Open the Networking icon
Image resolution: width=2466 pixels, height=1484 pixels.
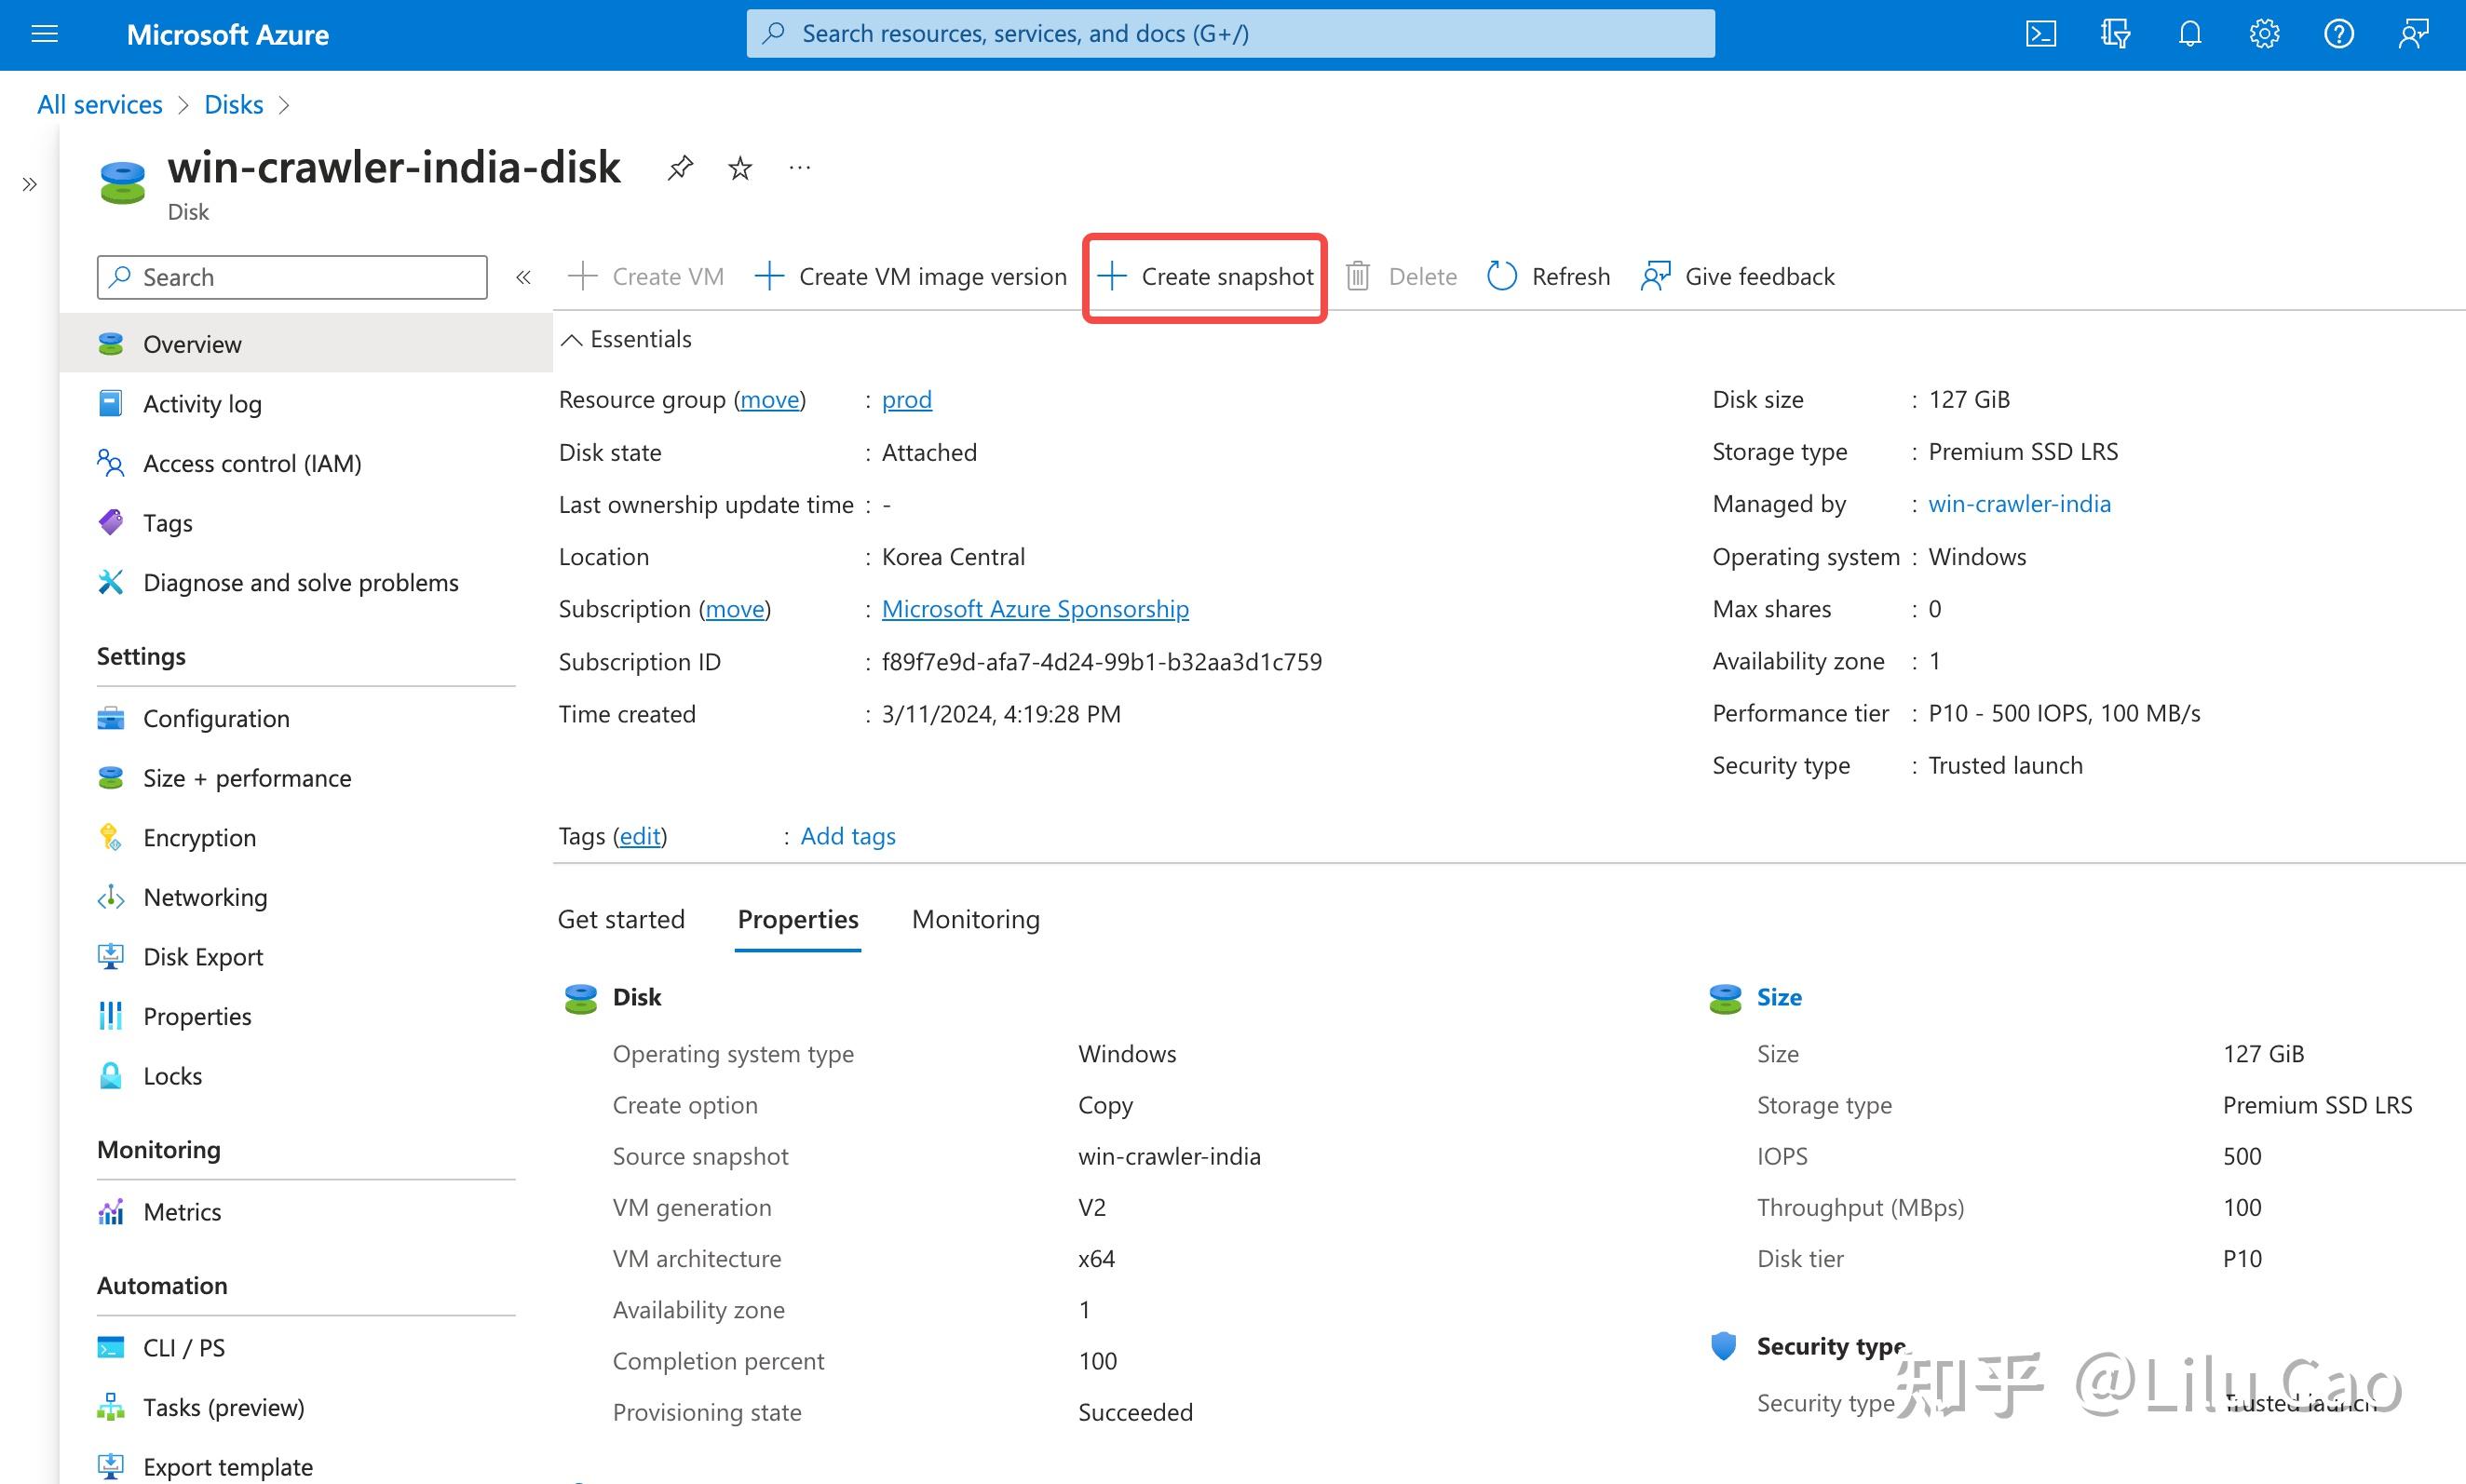point(111,897)
